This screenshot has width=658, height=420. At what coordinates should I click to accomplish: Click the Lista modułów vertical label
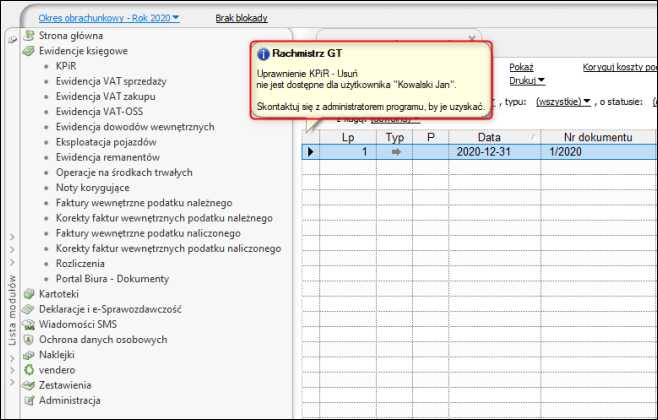pyautogui.click(x=12, y=310)
